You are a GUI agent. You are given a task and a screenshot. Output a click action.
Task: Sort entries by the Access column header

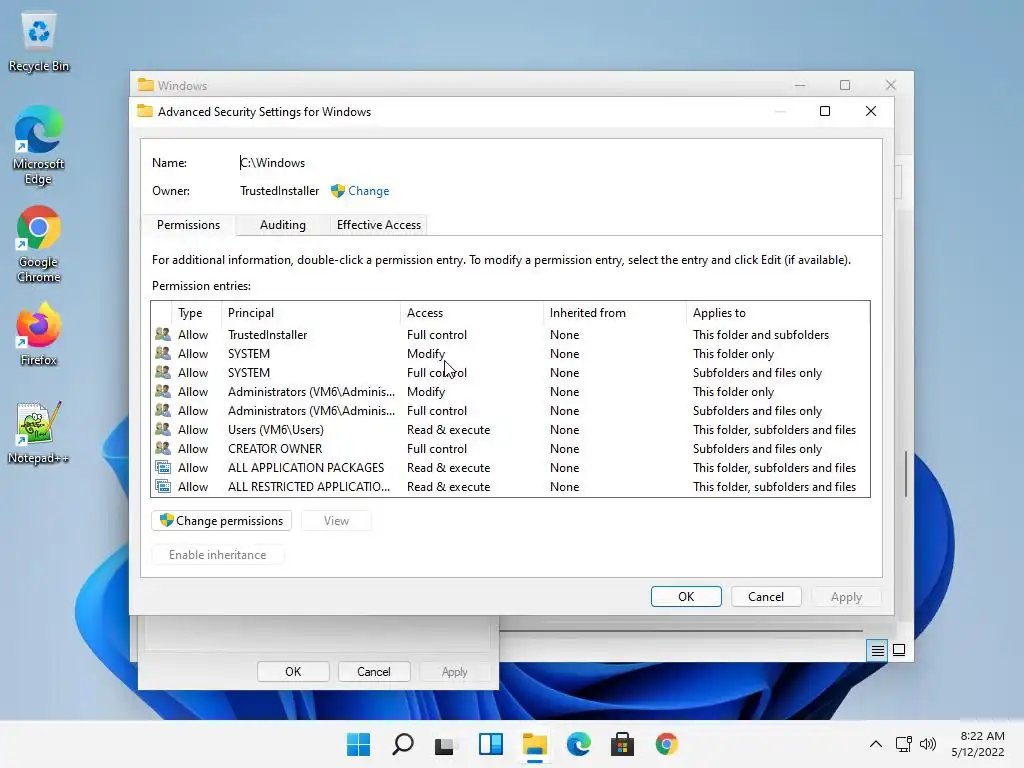click(x=472, y=313)
